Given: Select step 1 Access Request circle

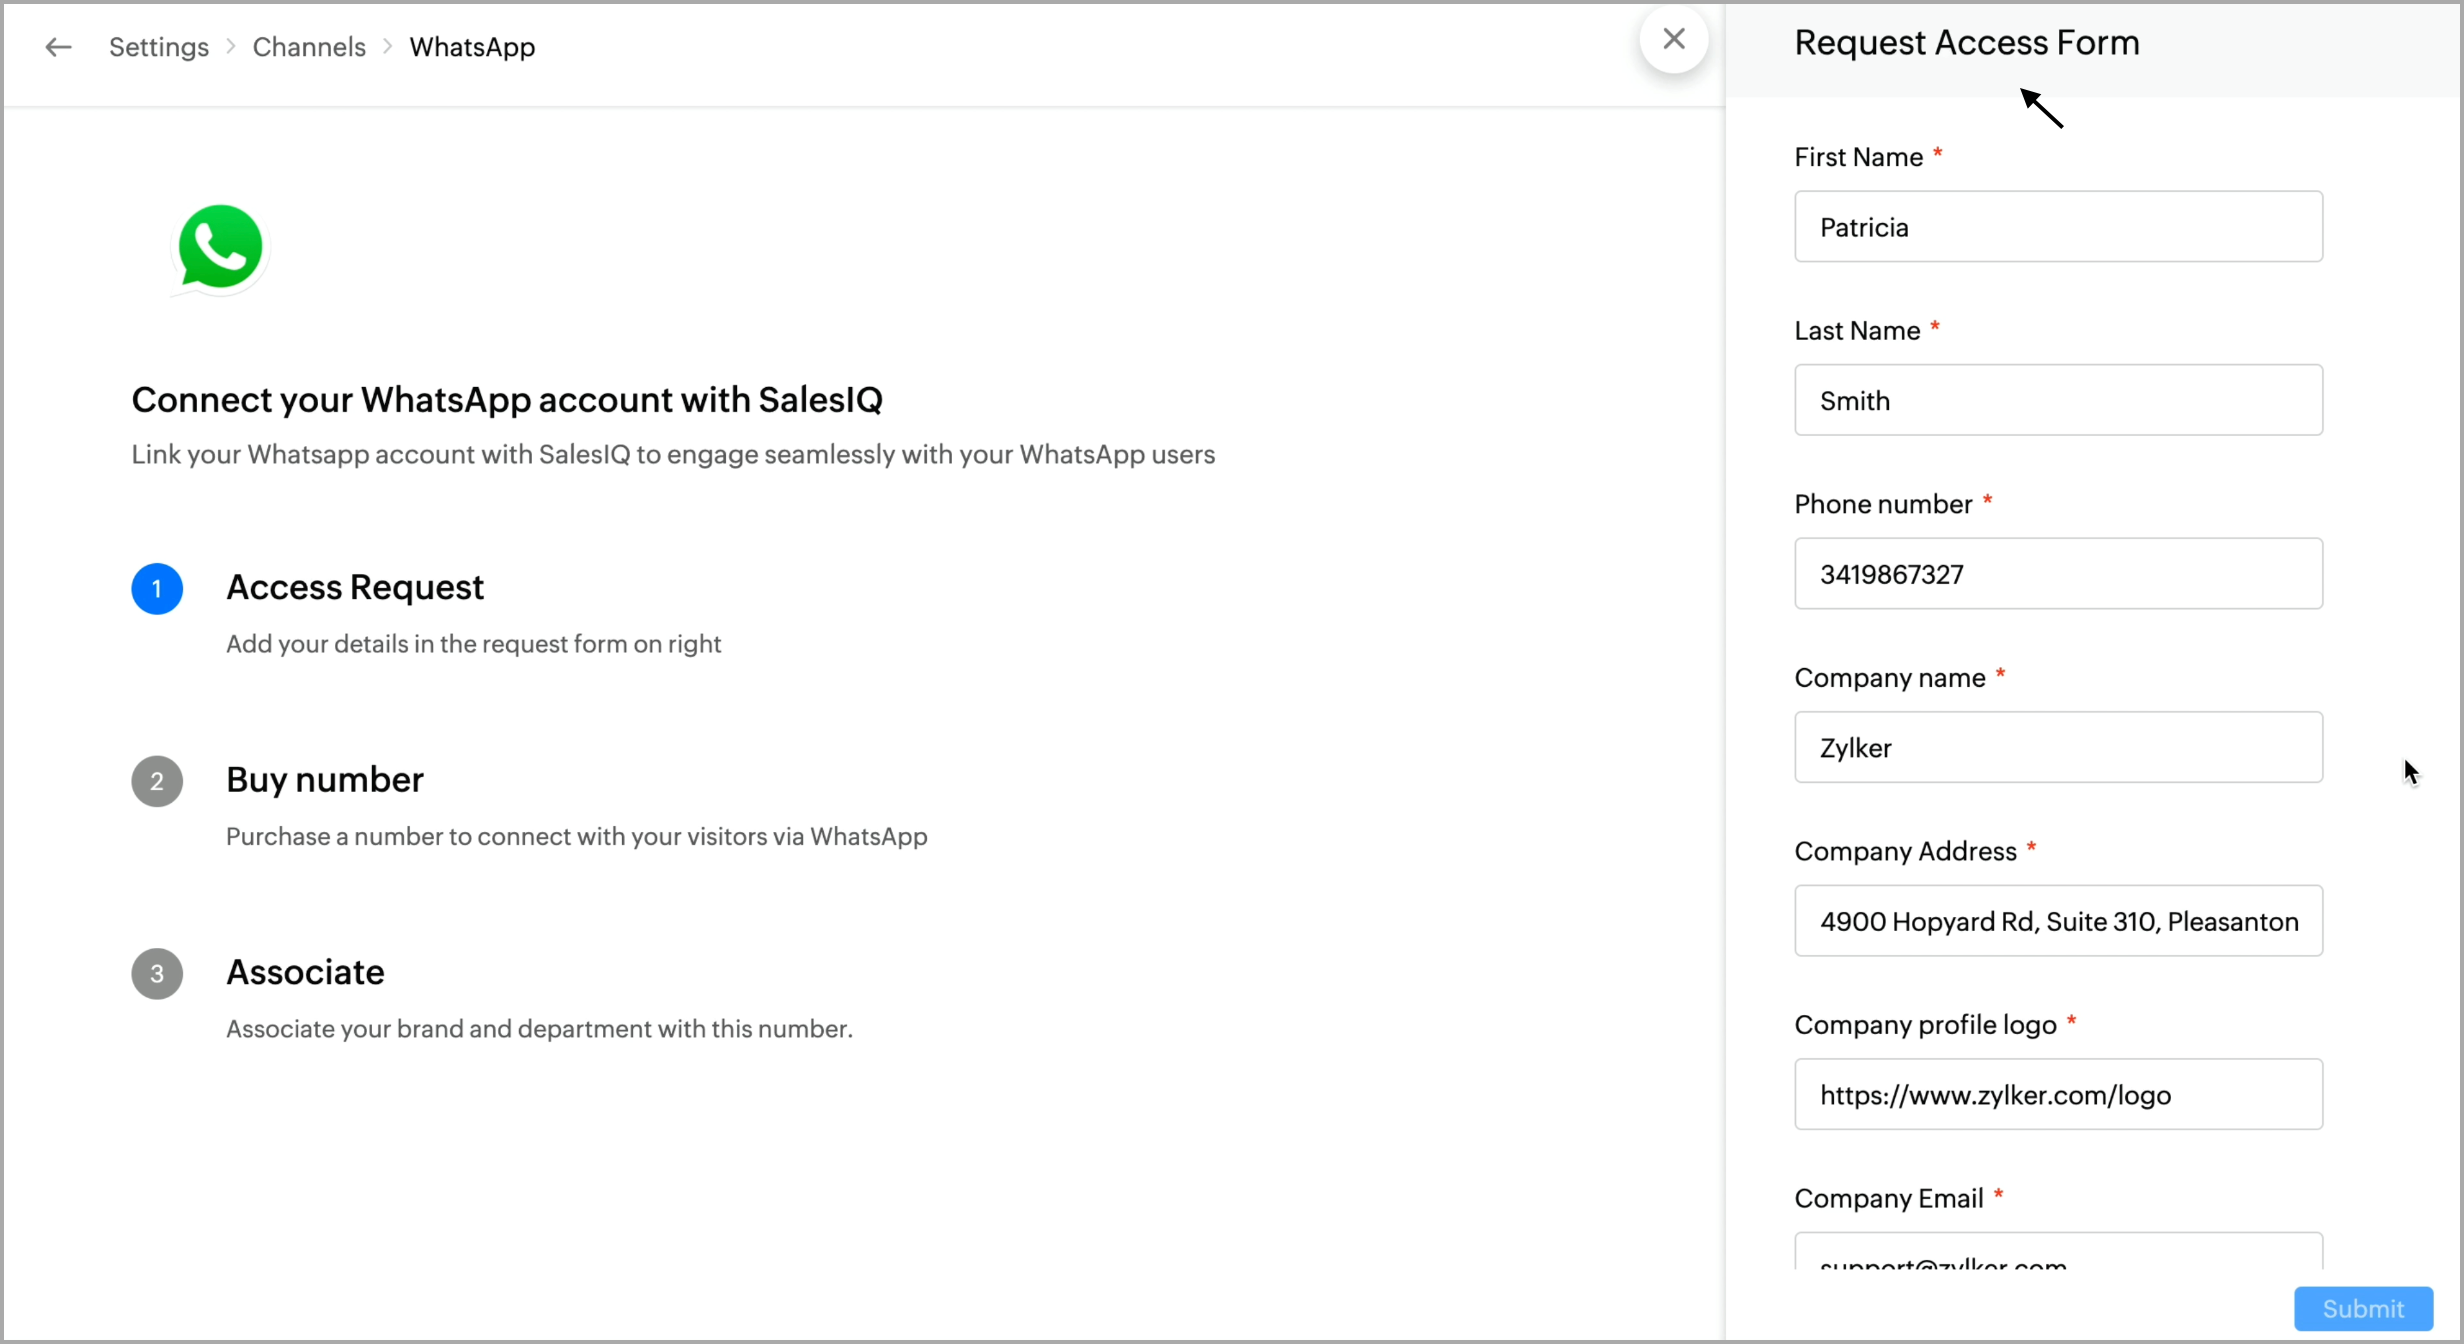Looking at the screenshot, I should [157, 589].
